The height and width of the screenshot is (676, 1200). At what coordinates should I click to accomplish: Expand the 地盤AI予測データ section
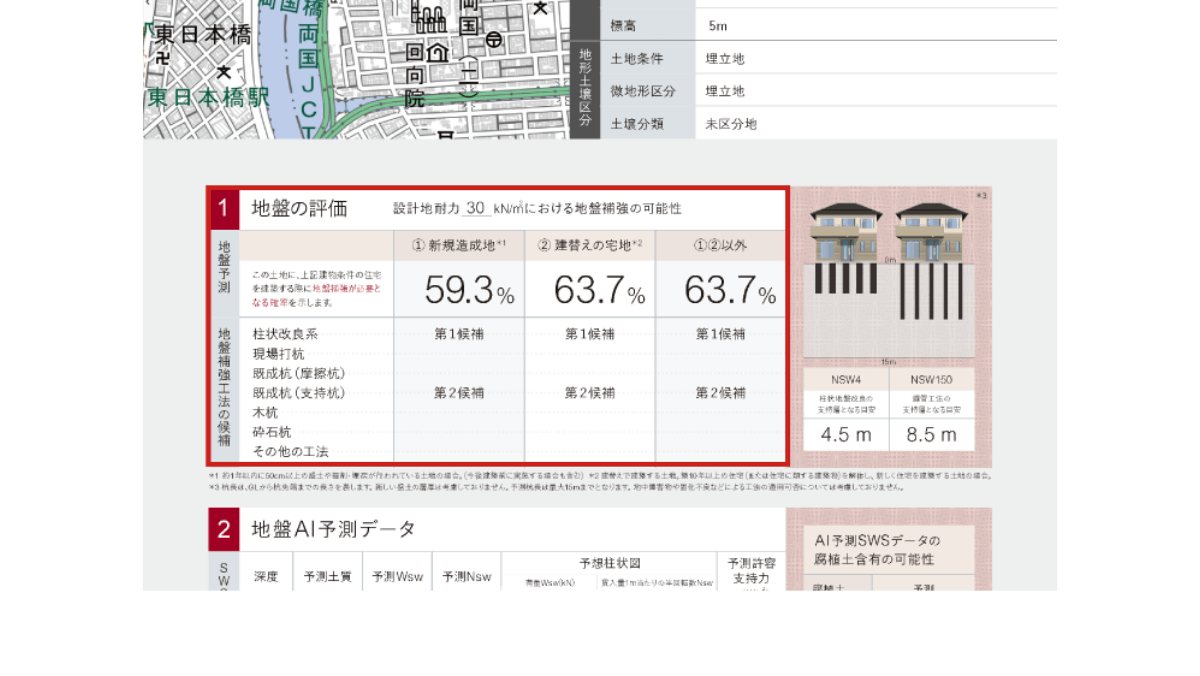330,530
